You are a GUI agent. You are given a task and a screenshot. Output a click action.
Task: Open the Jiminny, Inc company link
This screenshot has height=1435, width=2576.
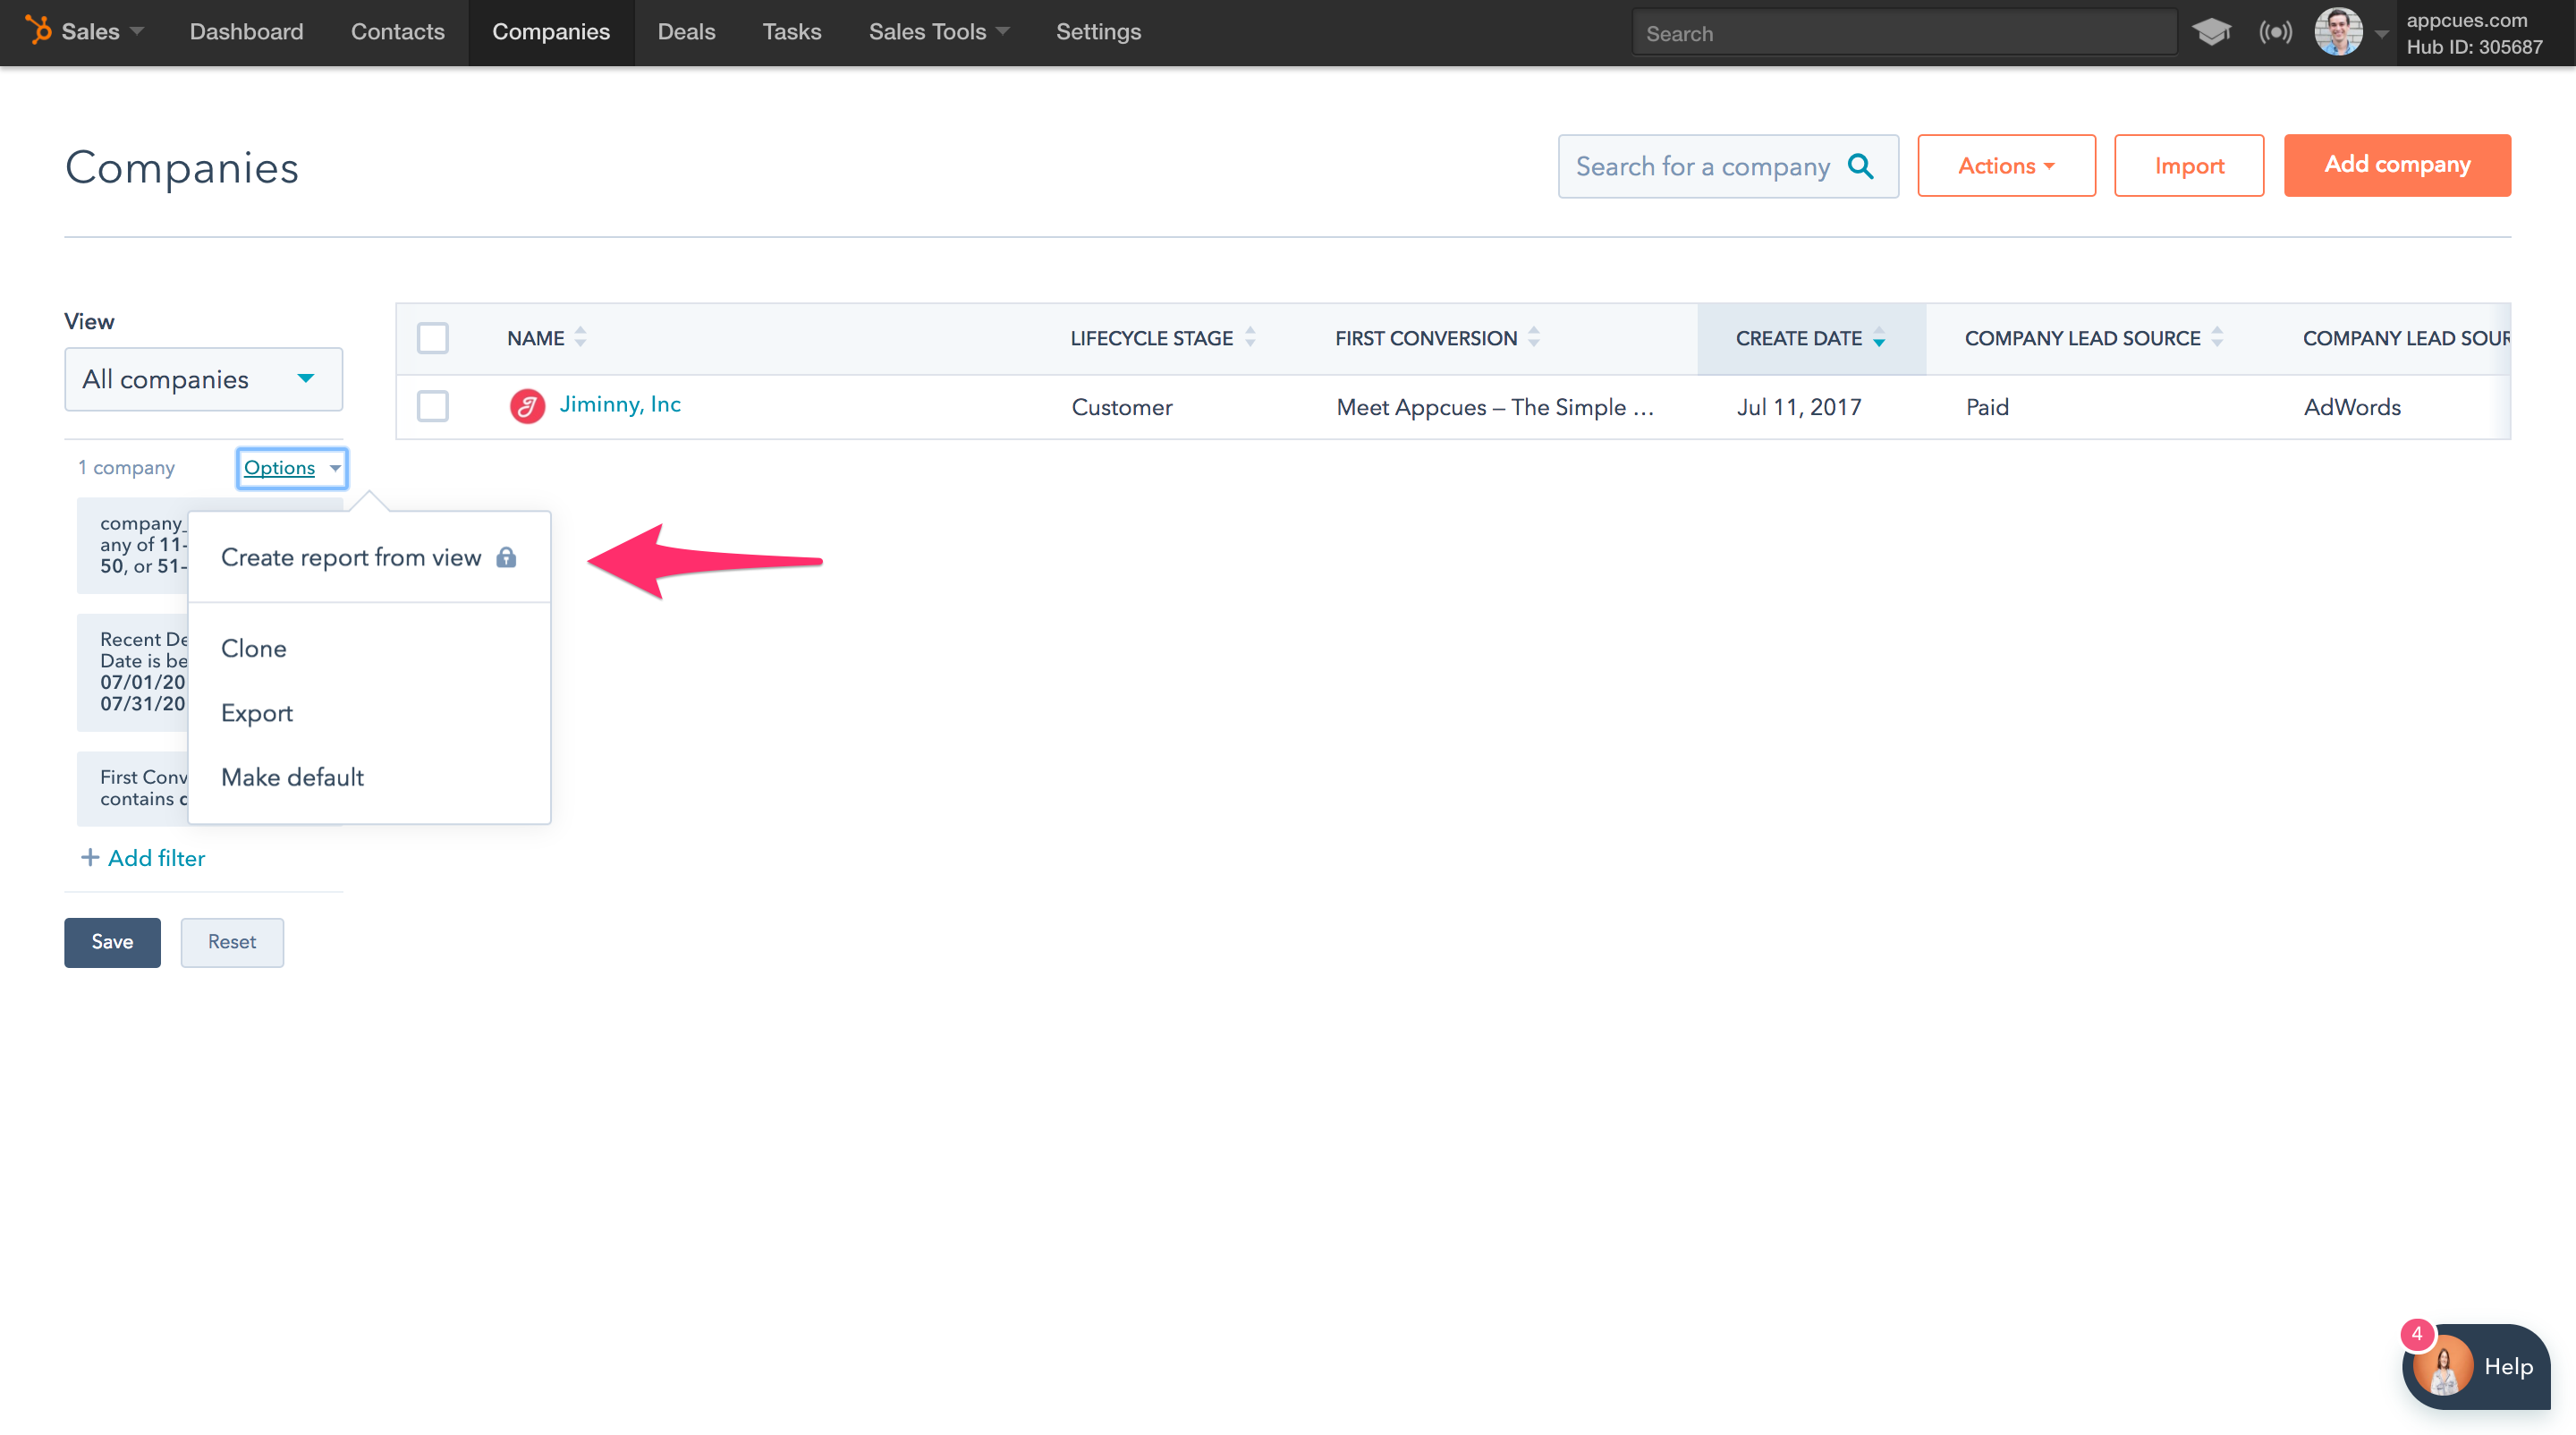[620, 404]
